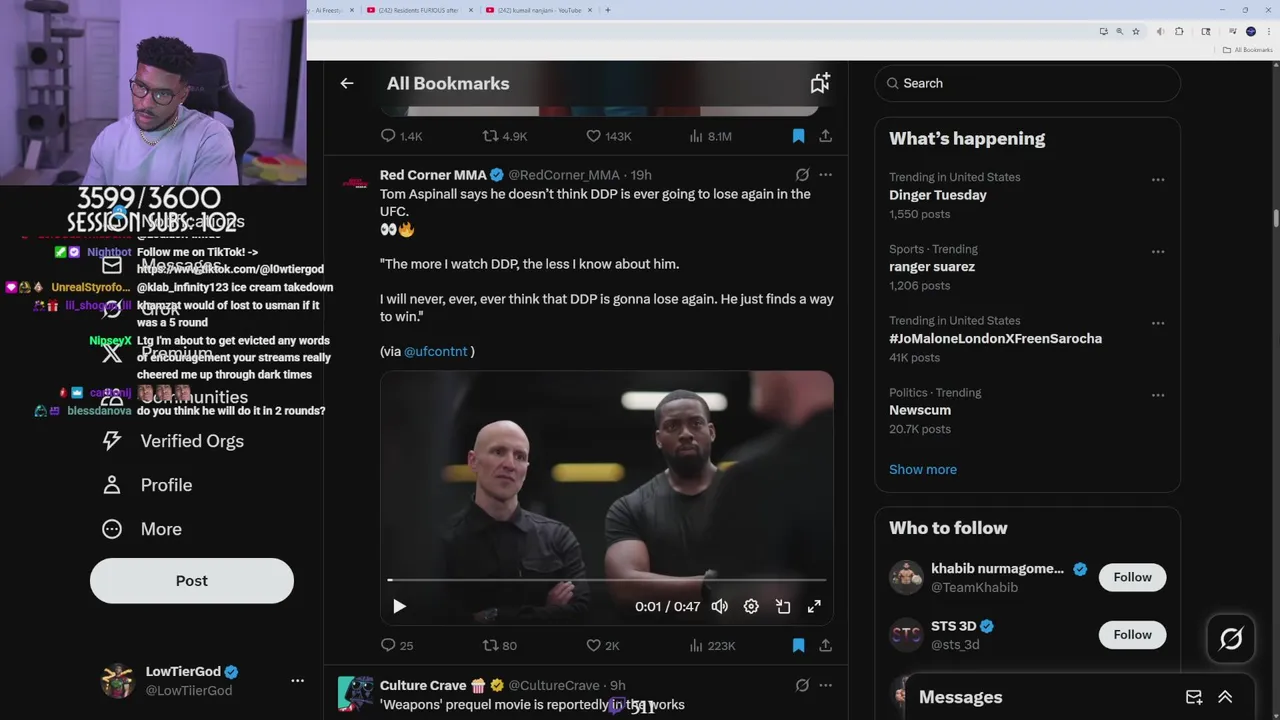The image size is (1280, 720).
Task: Open the ranger suarez trend
Action: [x=932, y=267]
